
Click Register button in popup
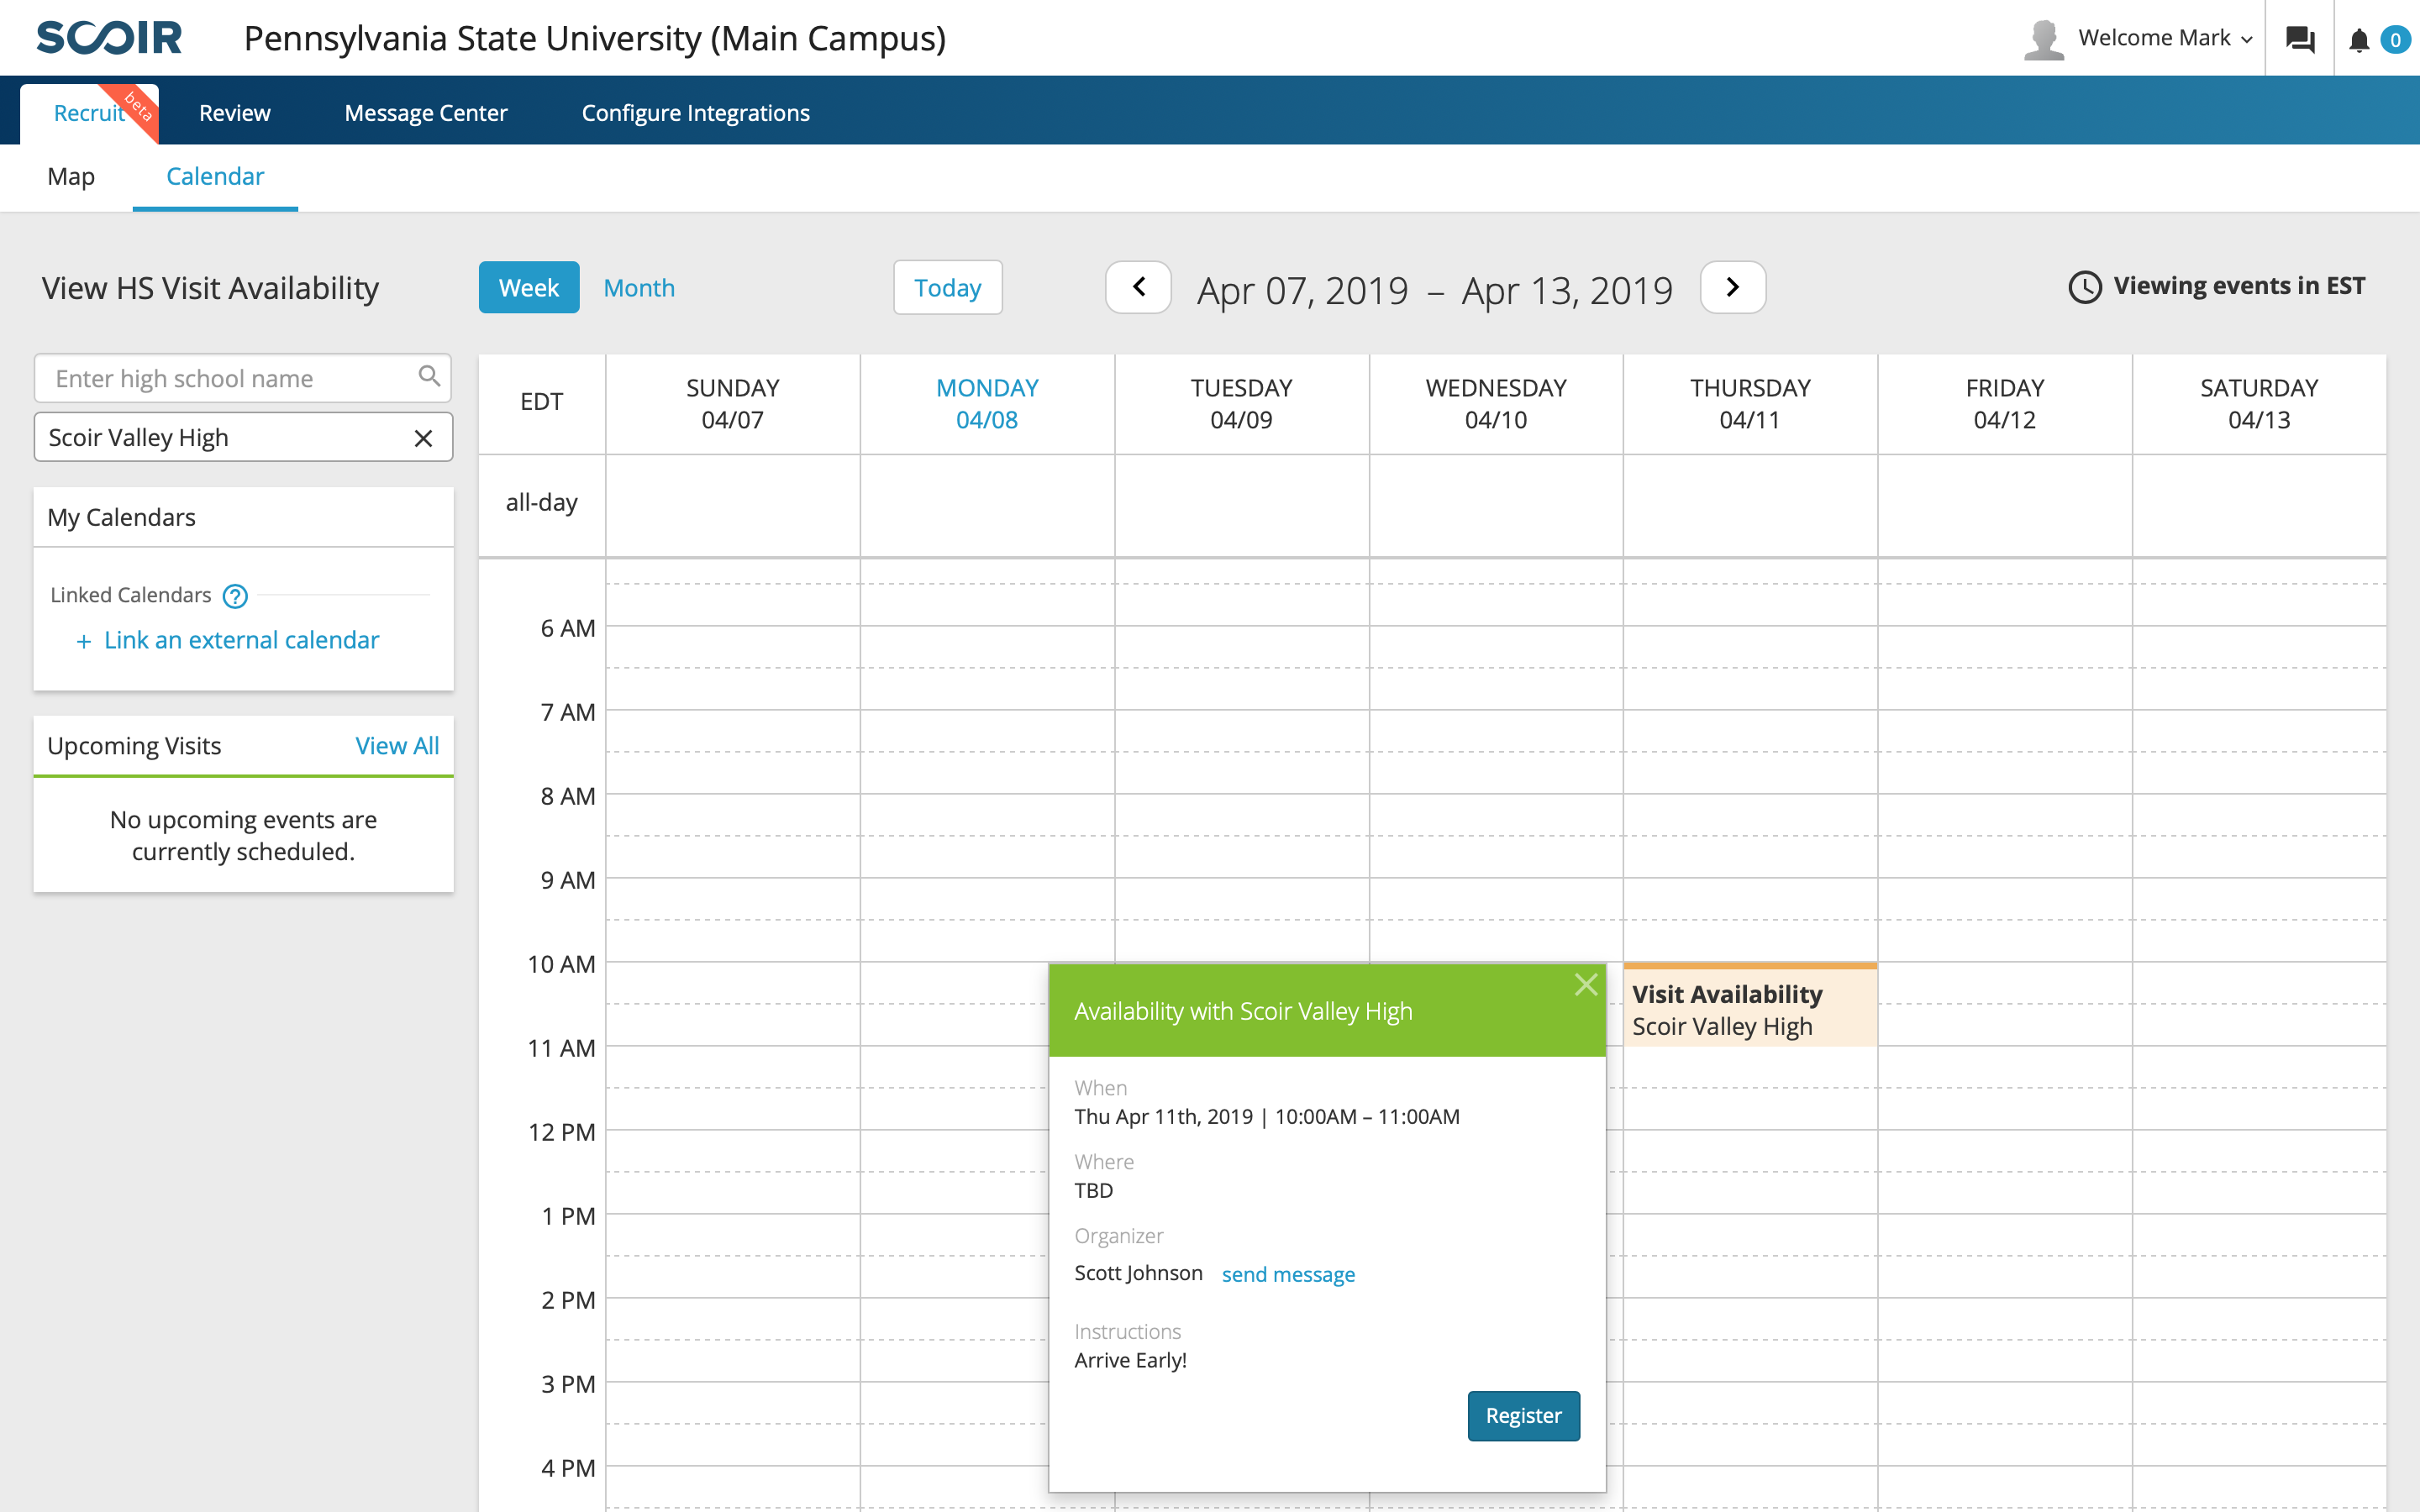coord(1523,1415)
